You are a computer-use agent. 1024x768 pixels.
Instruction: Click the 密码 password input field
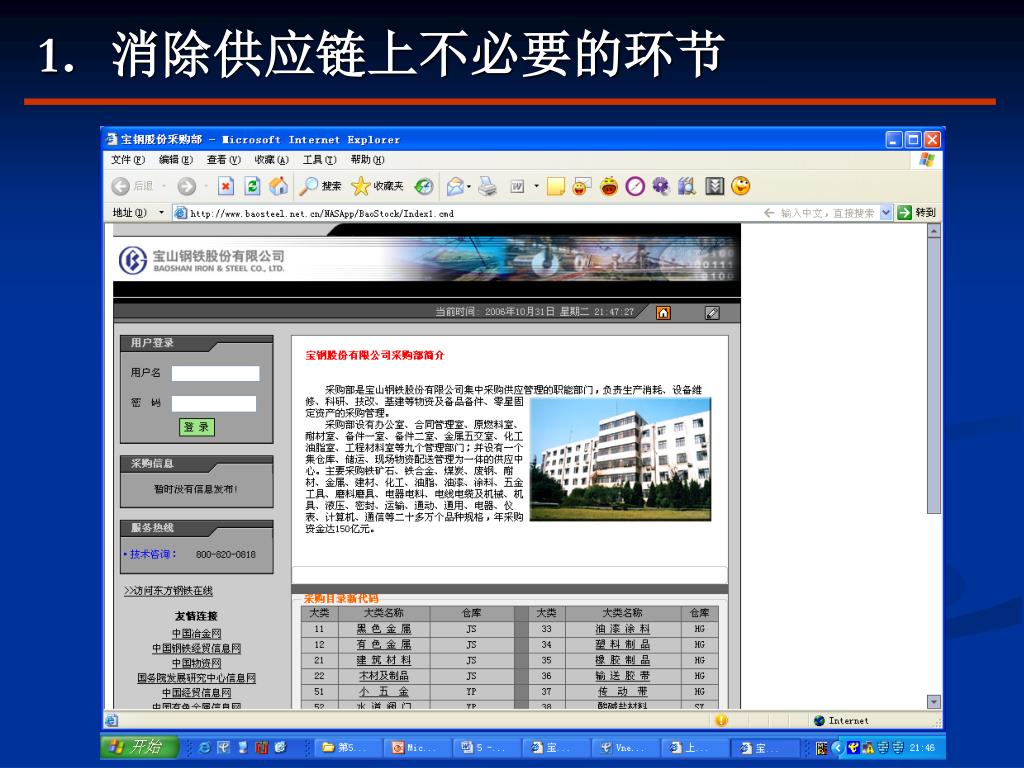pyautogui.click(x=214, y=404)
